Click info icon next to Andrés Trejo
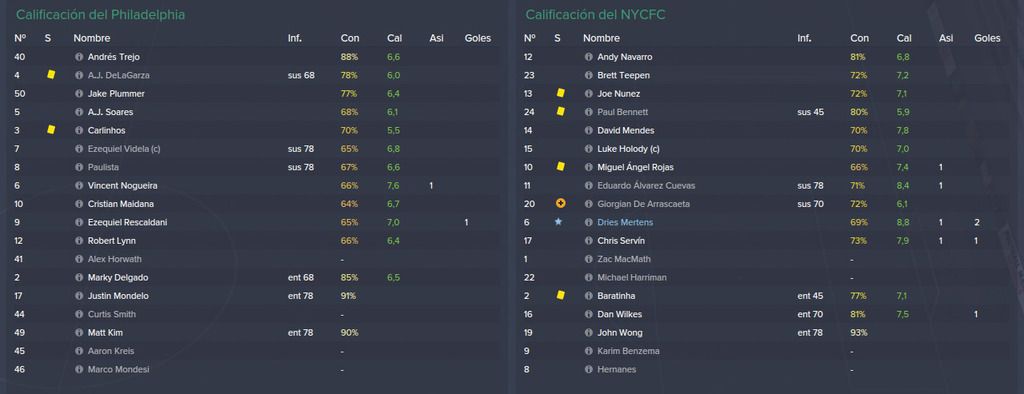Image resolution: width=1024 pixels, height=394 pixels. (79, 57)
